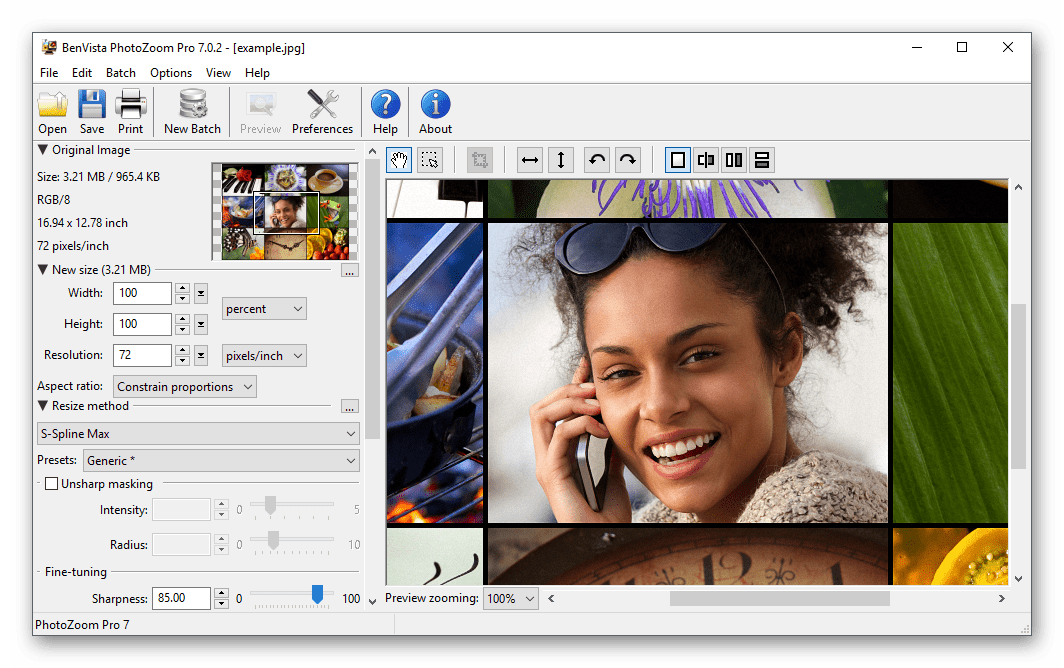Click the 'Size: 3.21 MB / 965.4 KB' text
Image resolution: width=1064 pixels, height=668 pixels.
click(x=98, y=177)
